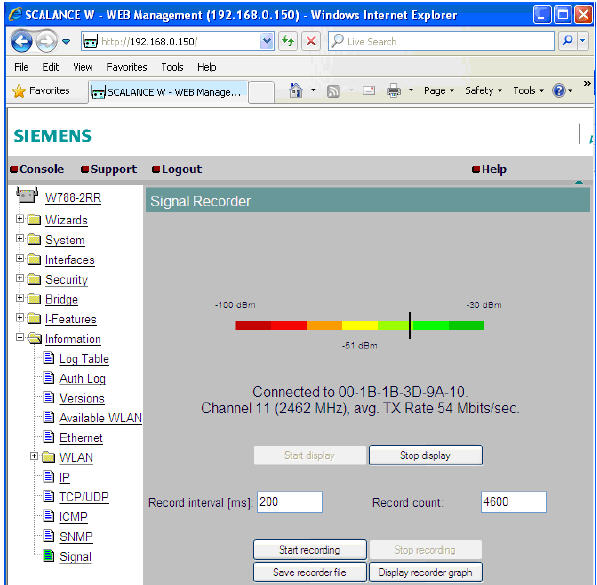Open the recent pages dropdown arrow

(x=66, y=41)
